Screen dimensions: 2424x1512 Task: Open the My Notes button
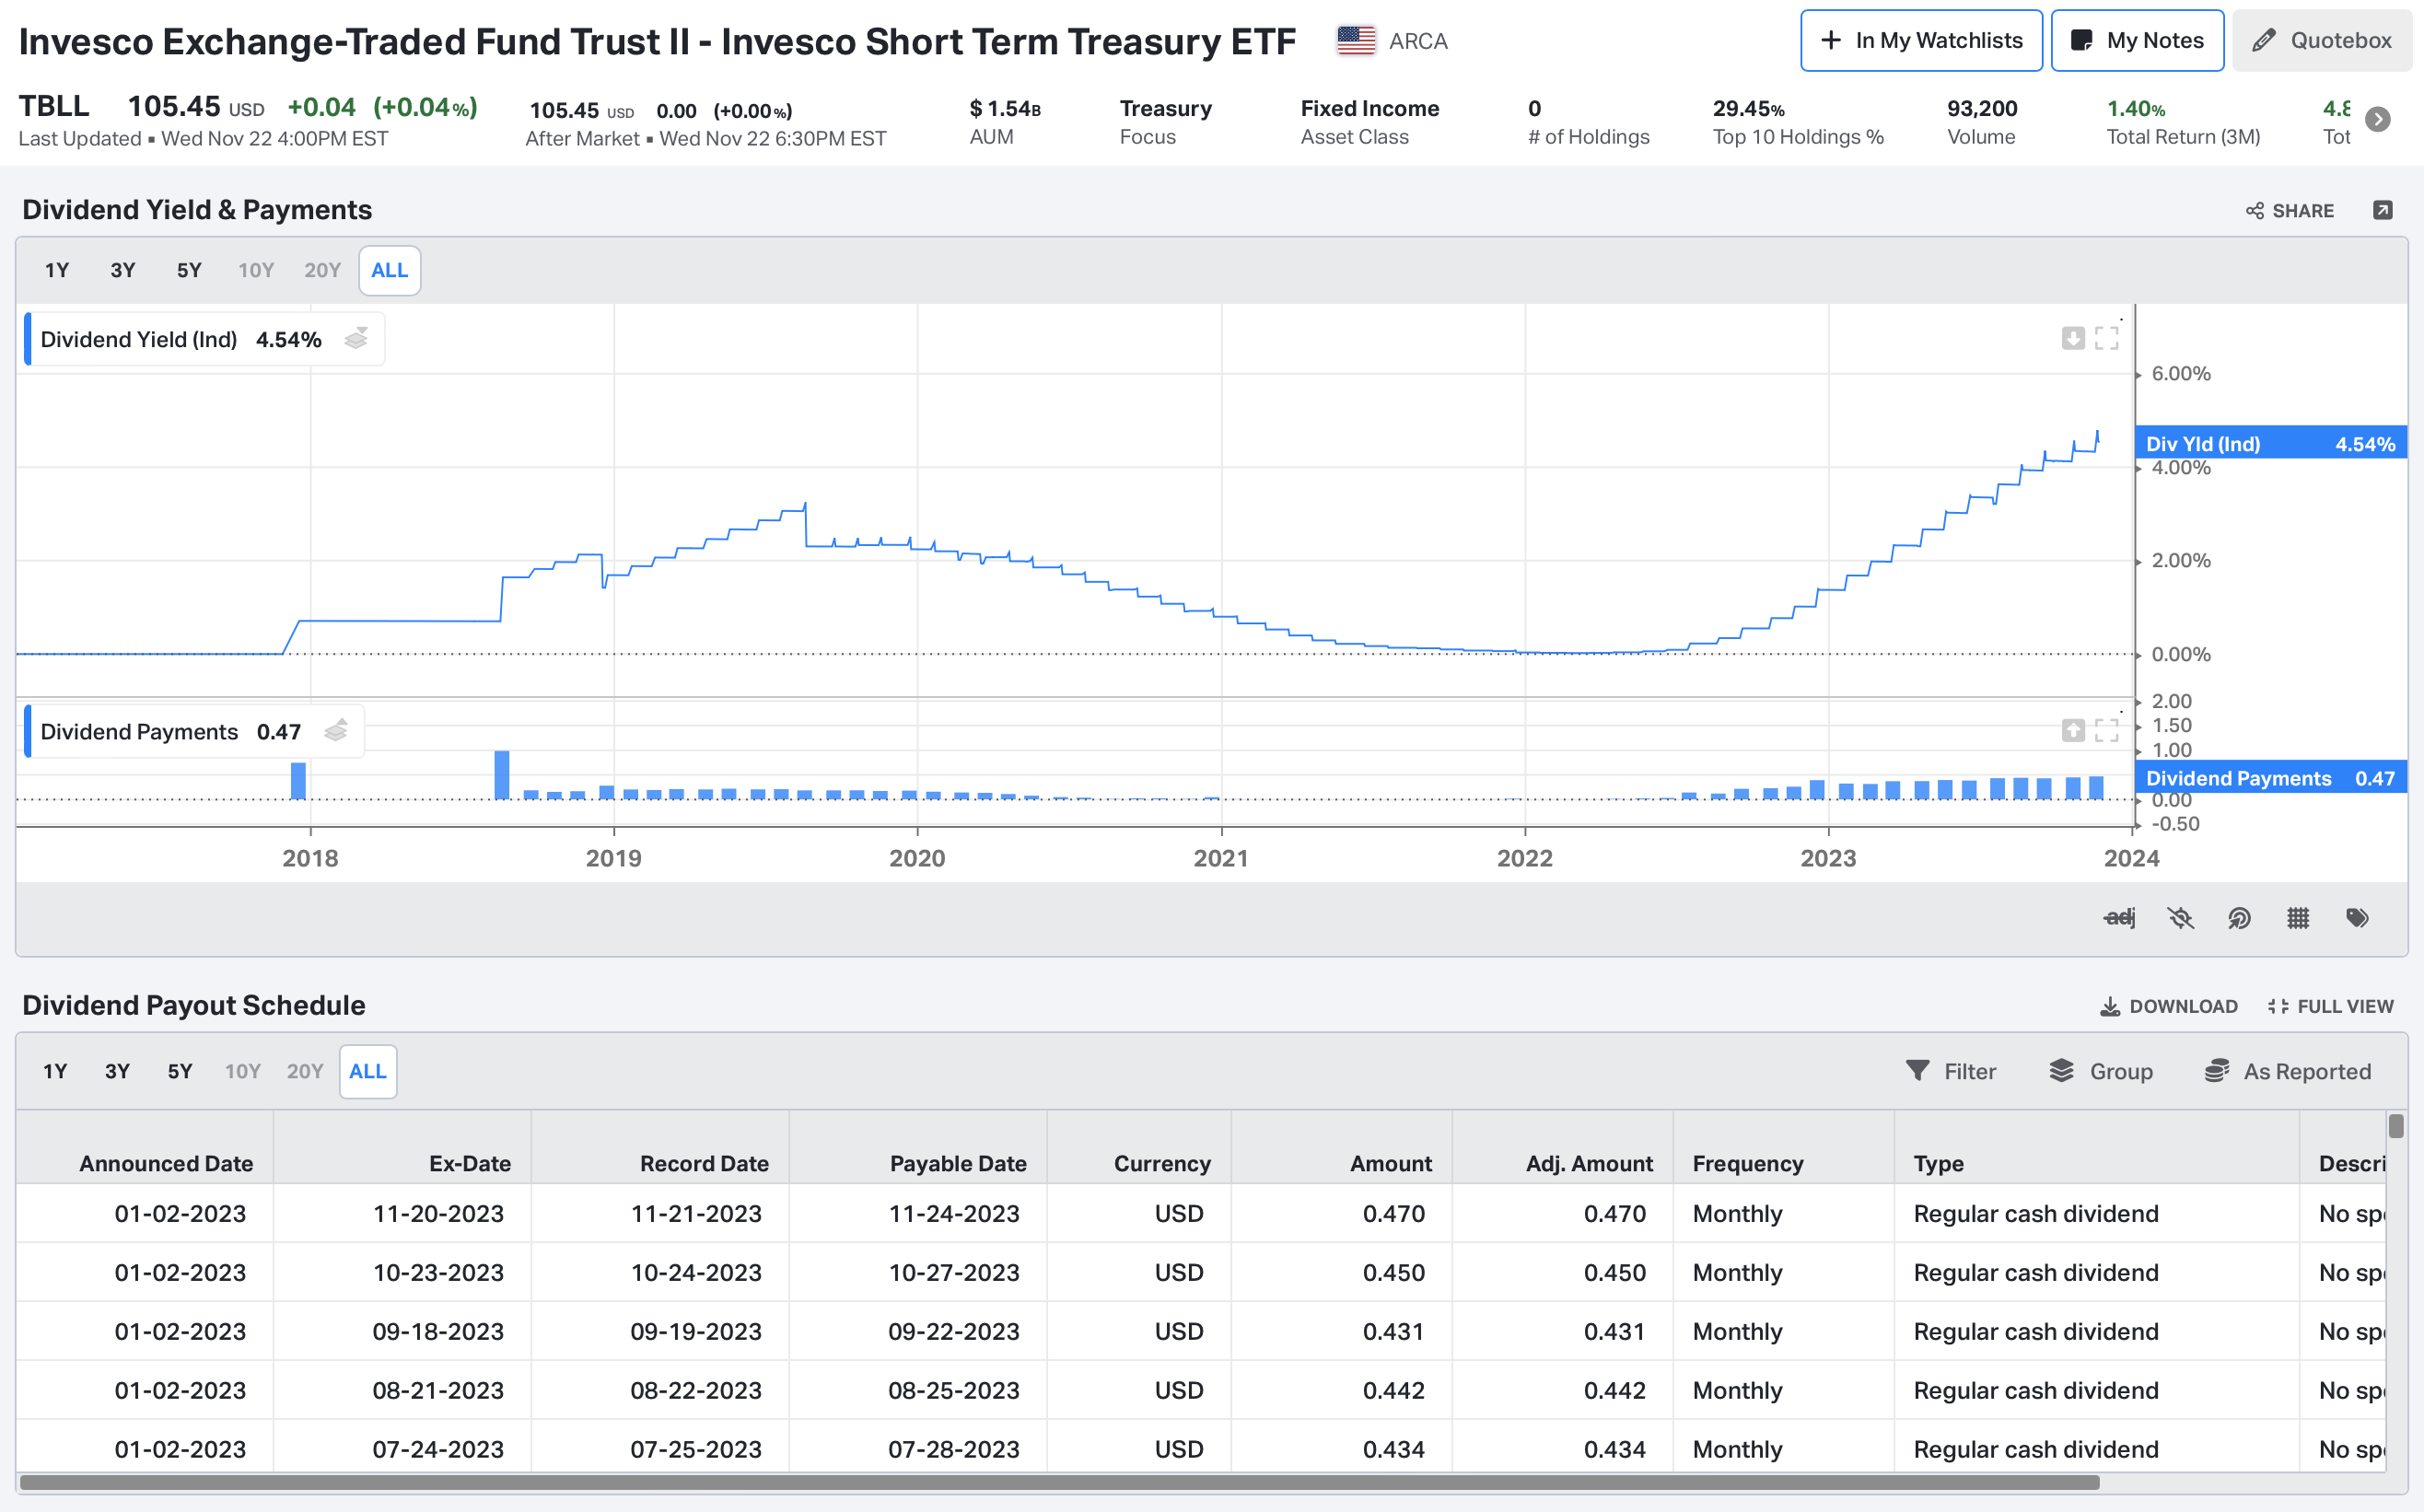click(x=2137, y=41)
